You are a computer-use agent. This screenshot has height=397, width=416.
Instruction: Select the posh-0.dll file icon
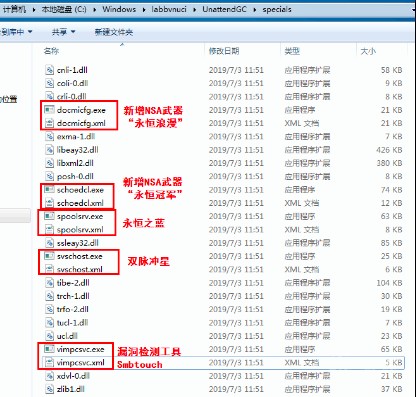click(49, 176)
